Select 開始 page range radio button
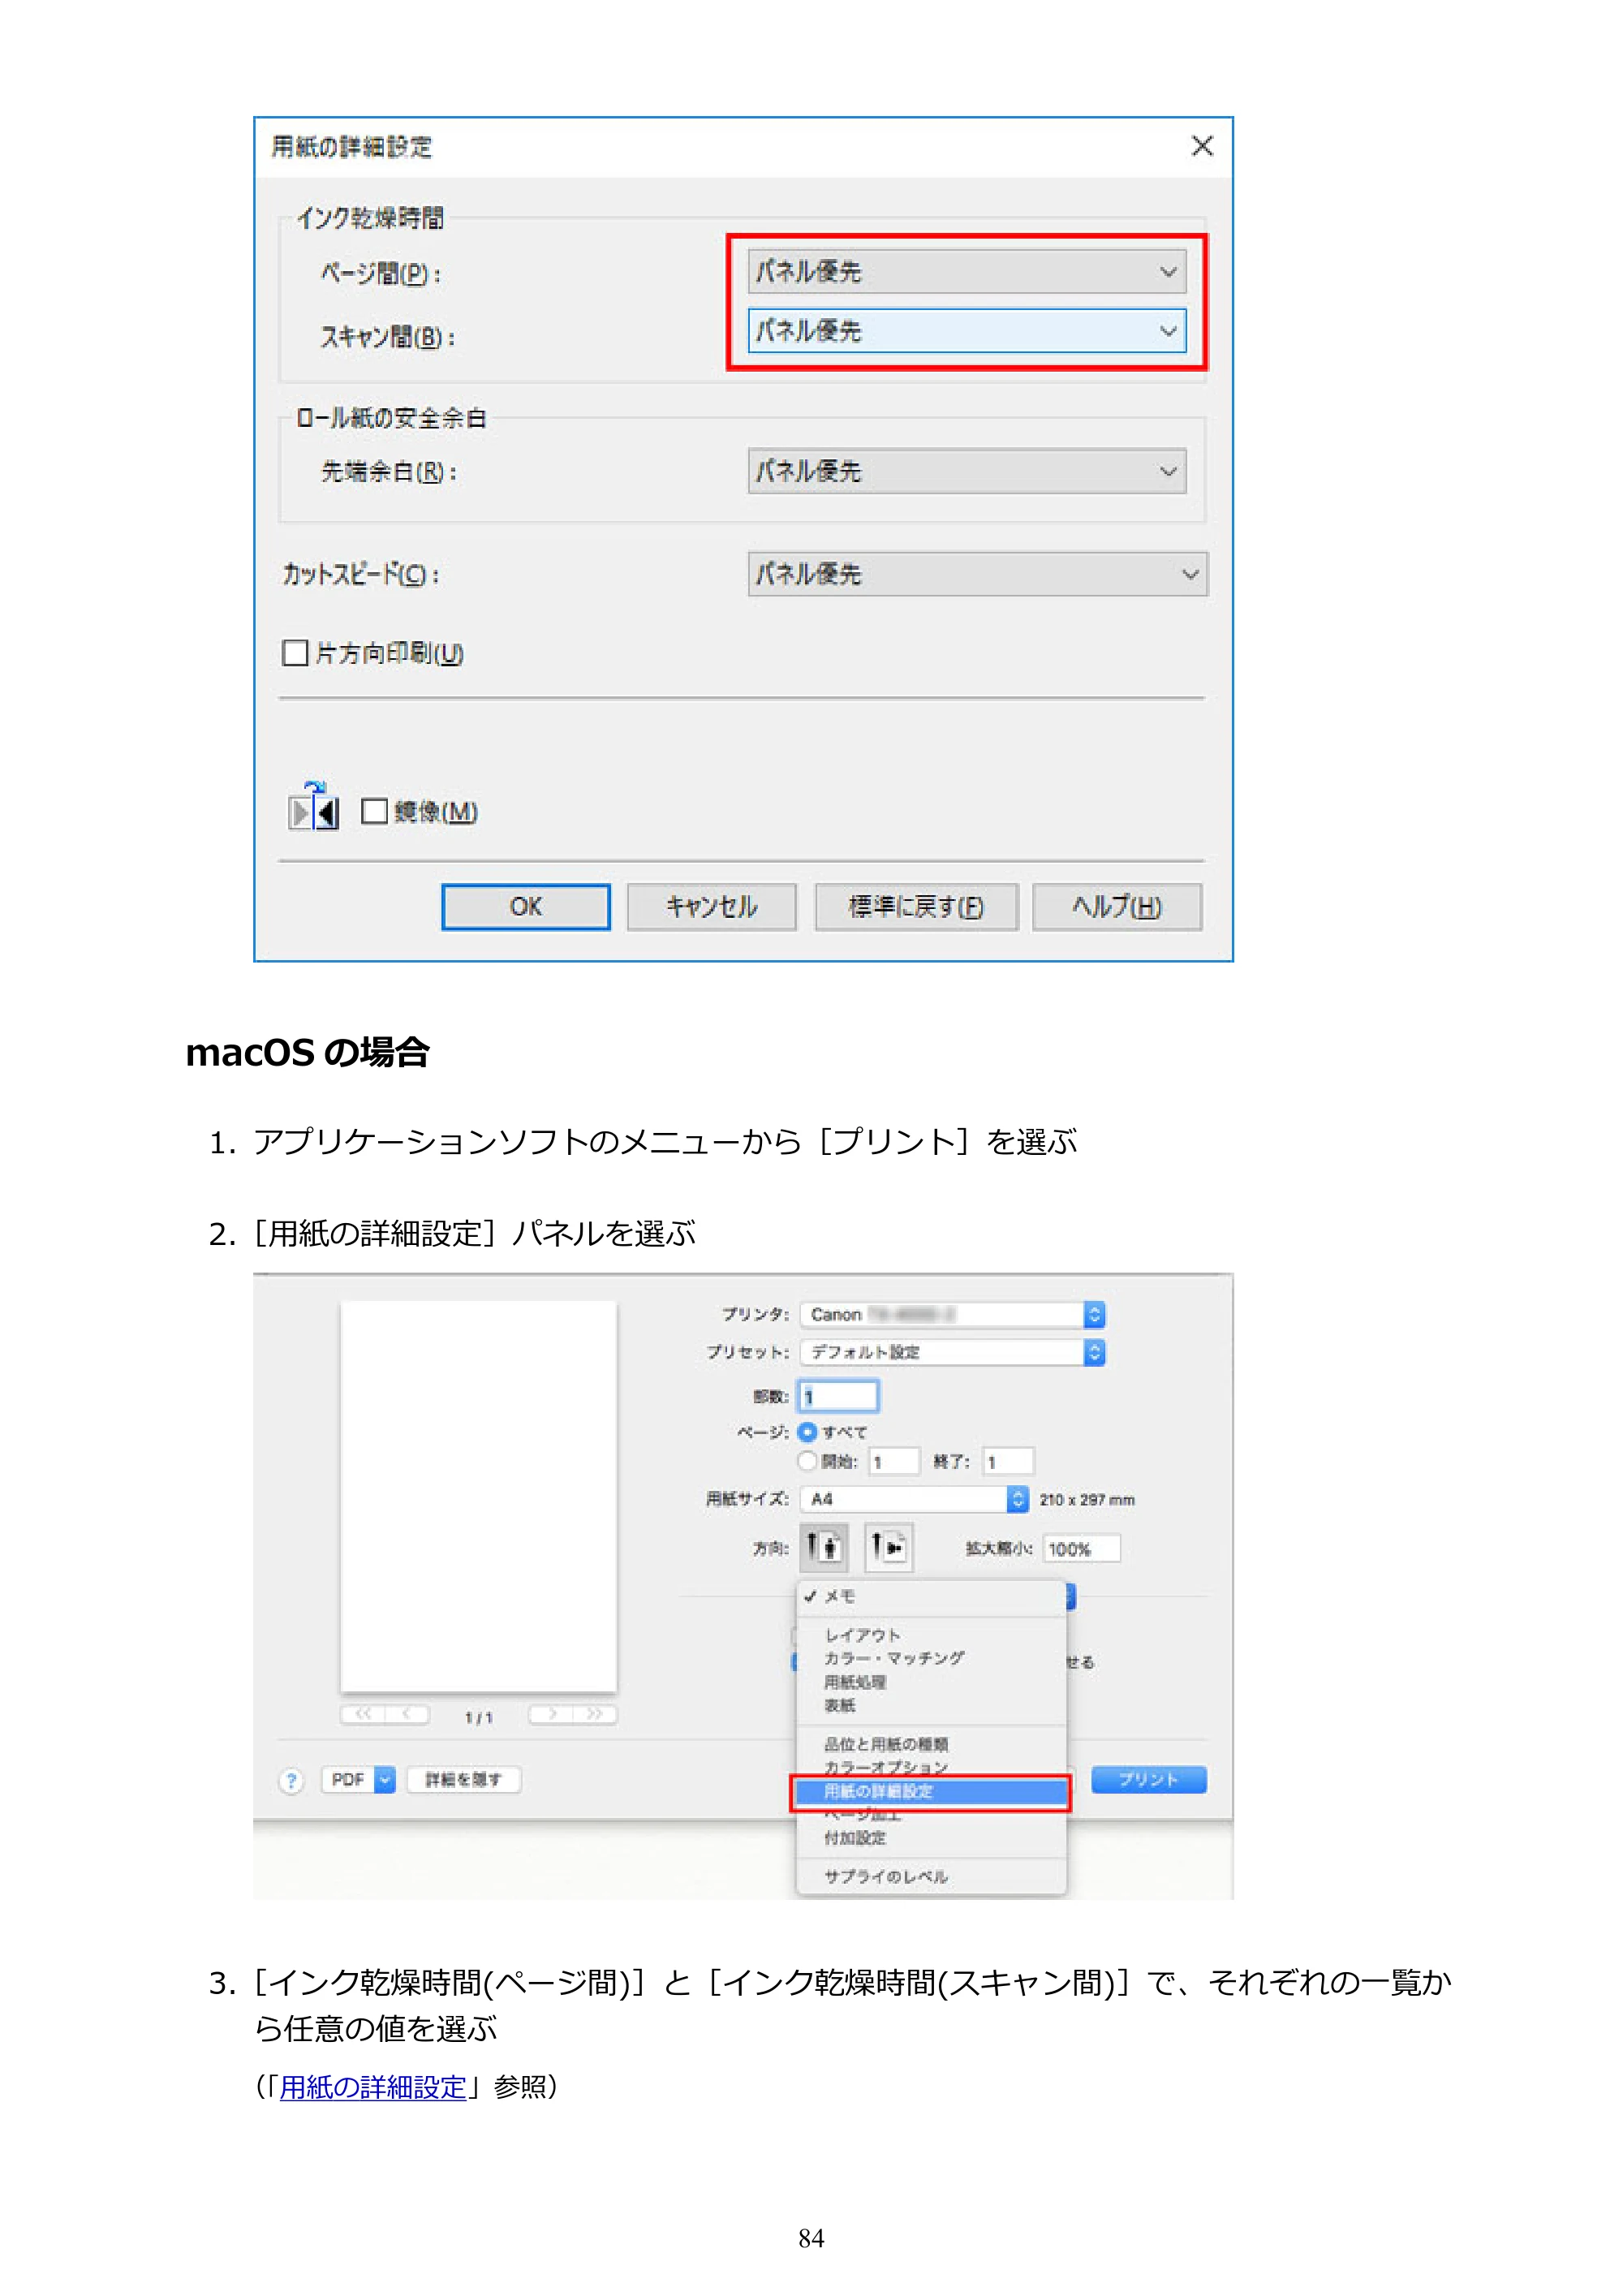This screenshot has width=1623, height=2296. [808, 1461]
